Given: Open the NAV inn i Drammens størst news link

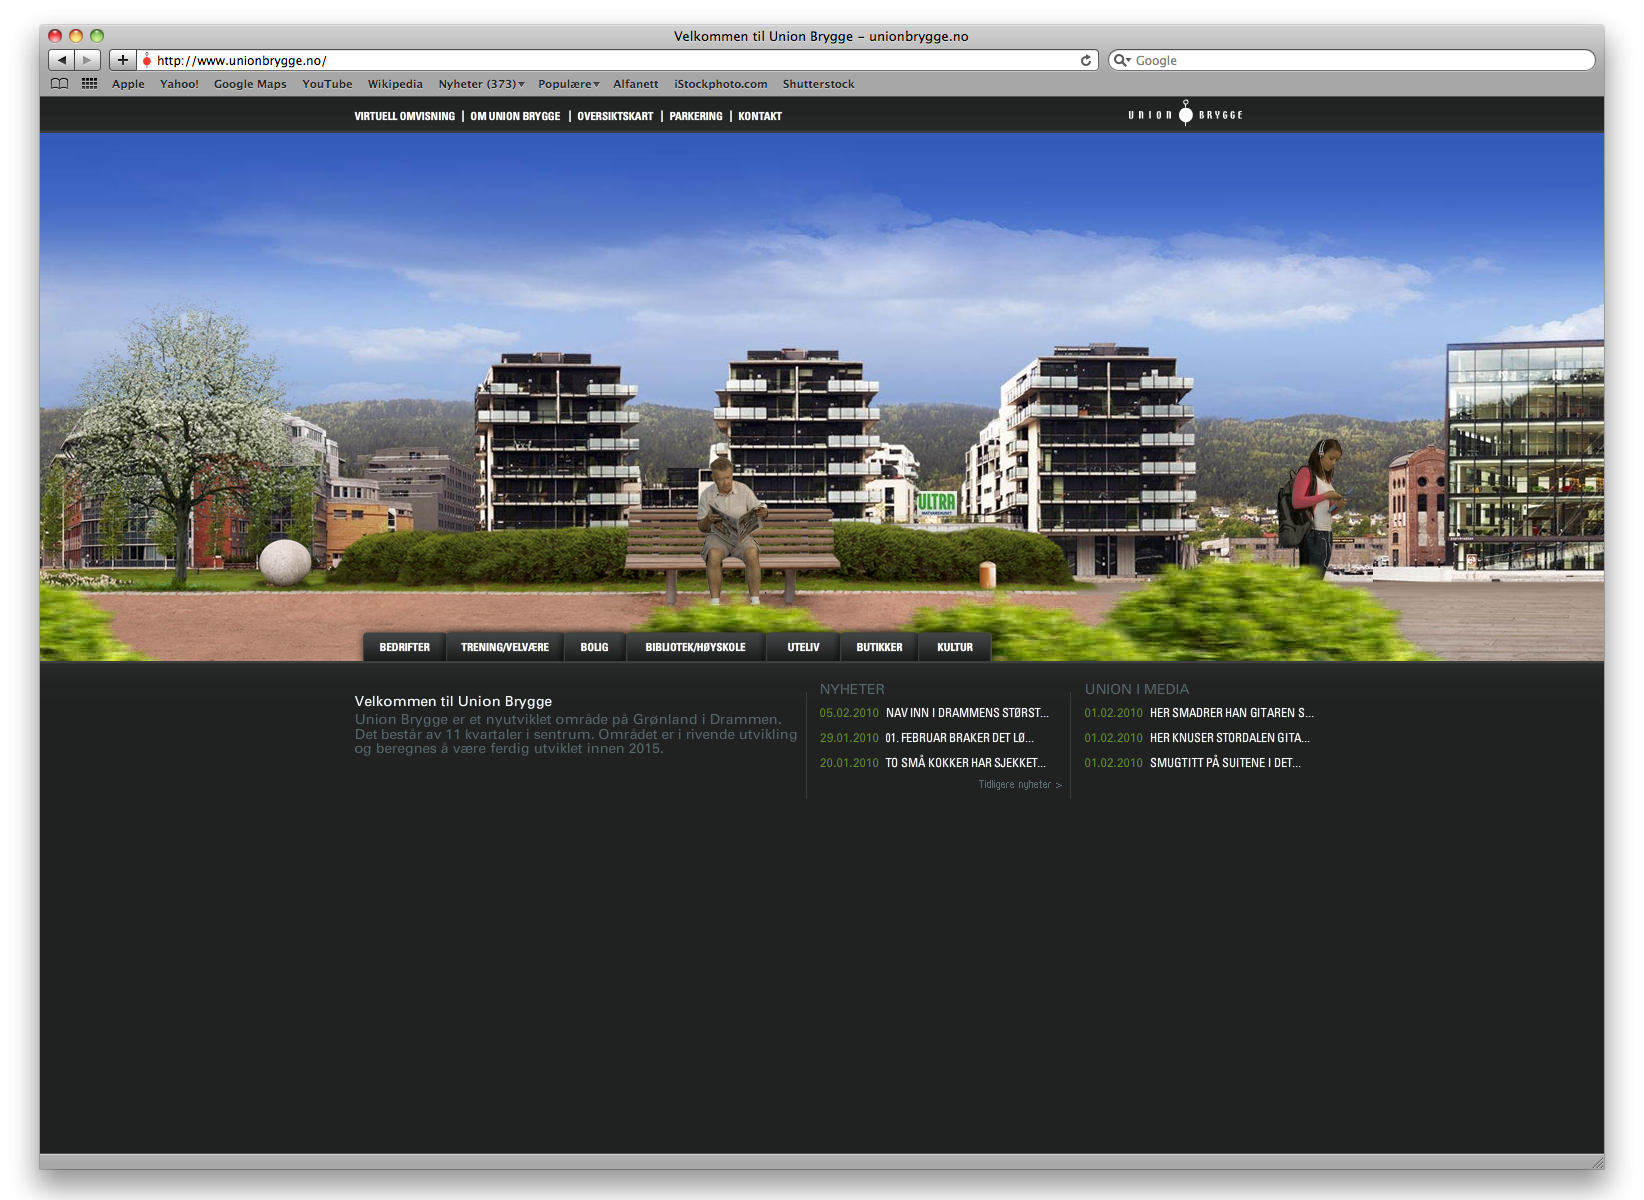Looking at the screenshot, I should [x=967, y=713].
